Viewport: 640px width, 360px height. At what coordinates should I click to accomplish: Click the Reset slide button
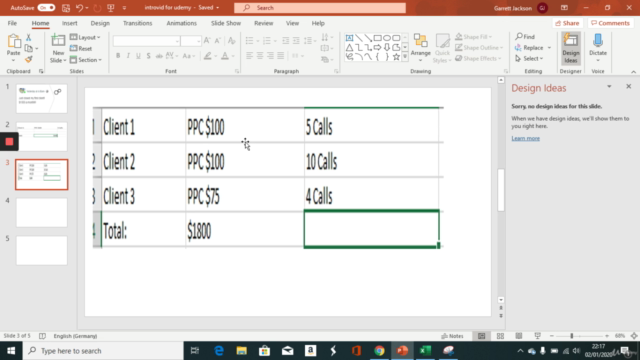81,49
